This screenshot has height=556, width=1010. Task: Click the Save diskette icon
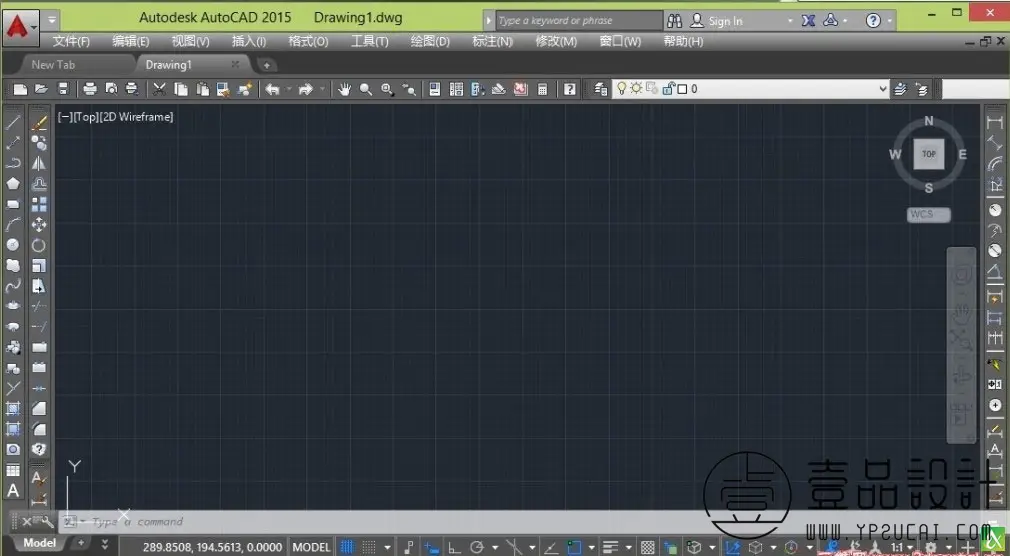[x=62, y=90]
